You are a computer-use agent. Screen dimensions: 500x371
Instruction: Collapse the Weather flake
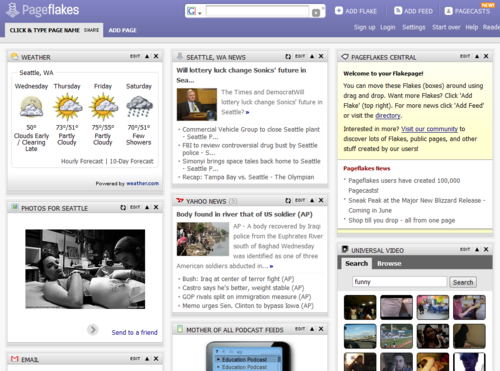point(147,56)
